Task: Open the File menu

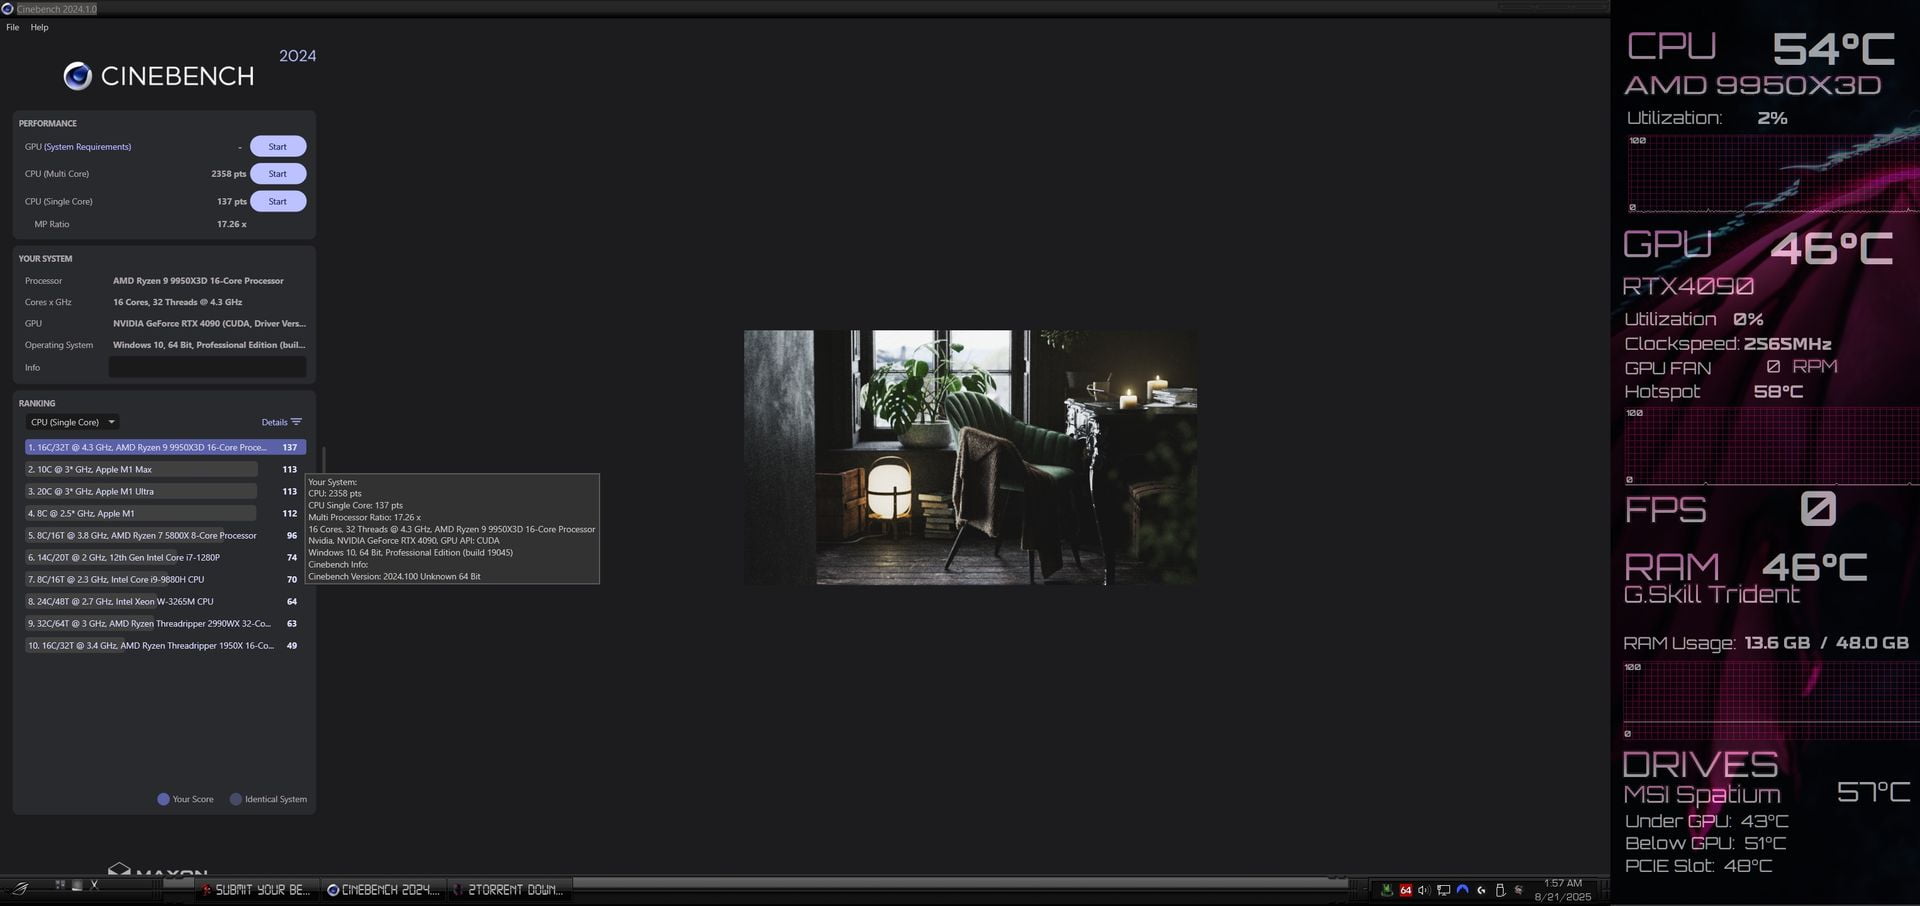Action: click(12, 27)
